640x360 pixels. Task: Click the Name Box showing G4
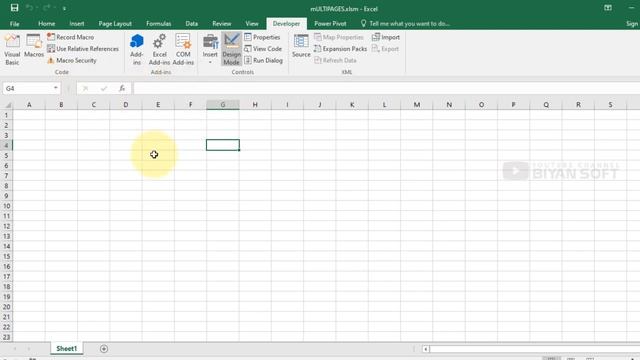click(28, 88)
